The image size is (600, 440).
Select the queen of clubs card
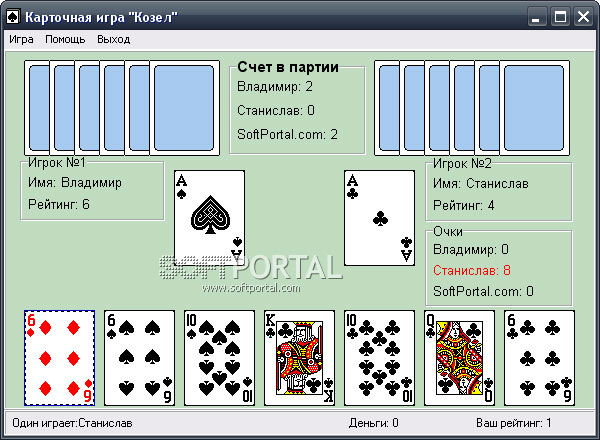(459, 358)
